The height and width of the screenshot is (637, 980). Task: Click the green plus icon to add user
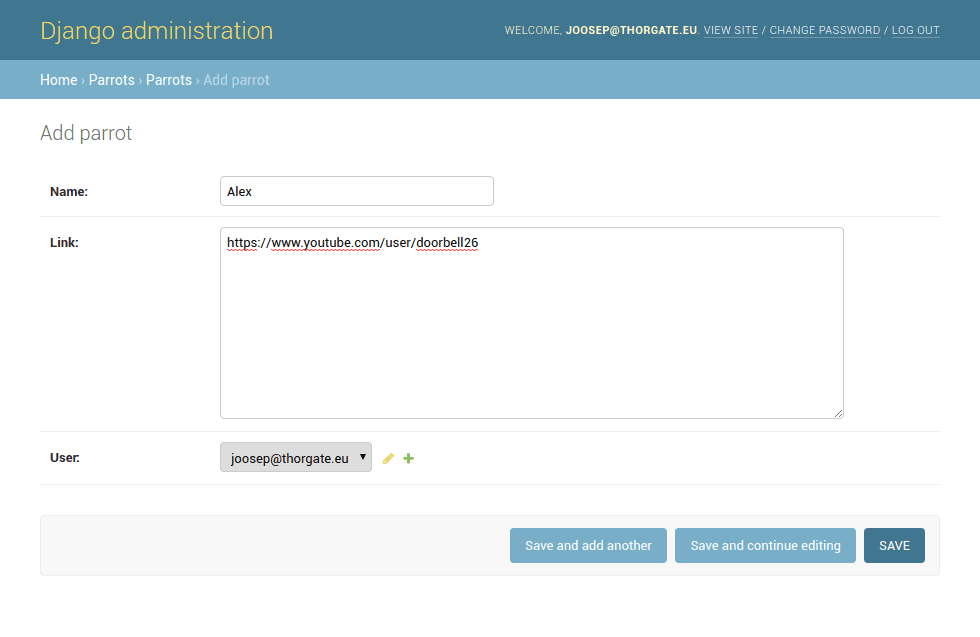408,458
